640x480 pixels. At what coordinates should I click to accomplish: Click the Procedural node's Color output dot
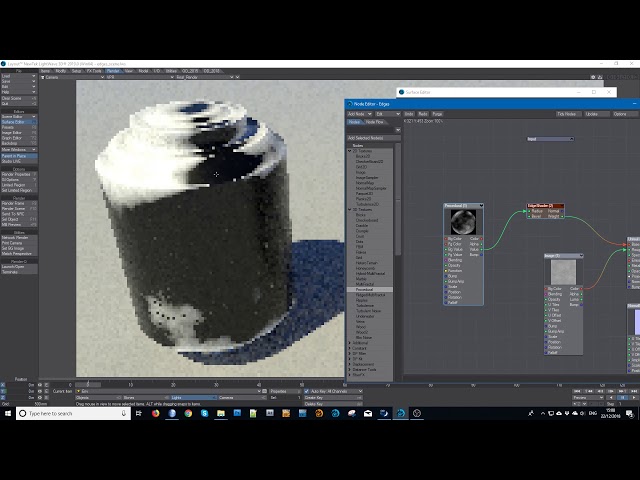[x=482, y=239]
